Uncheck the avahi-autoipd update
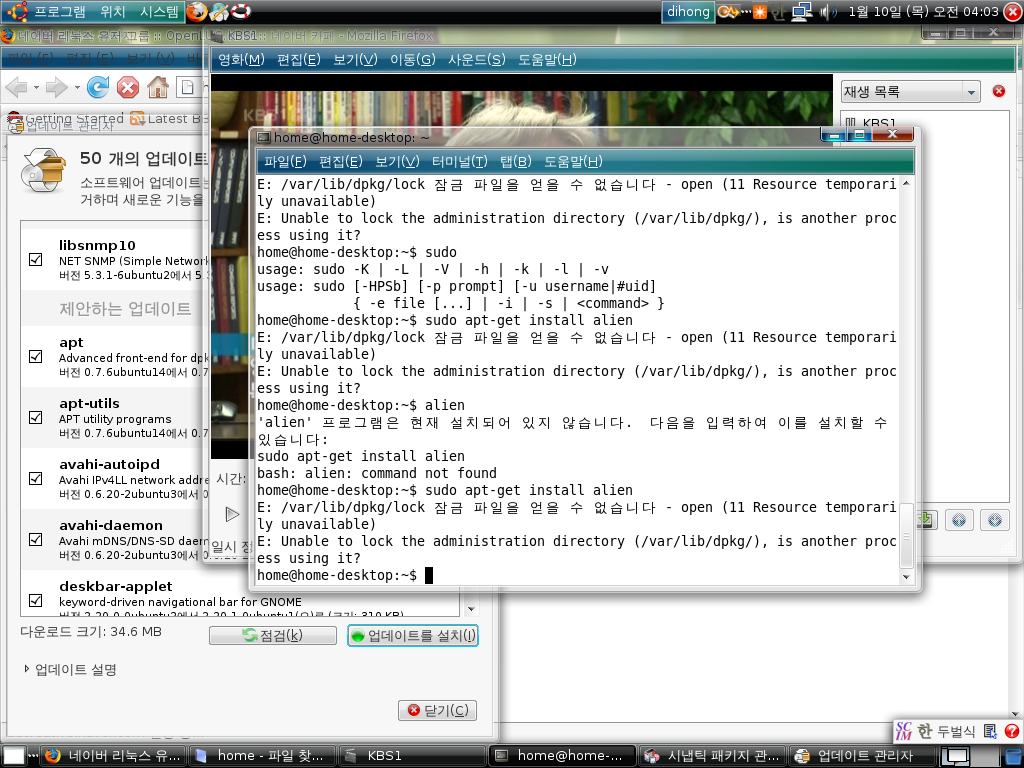 click(x=36, y=479)
